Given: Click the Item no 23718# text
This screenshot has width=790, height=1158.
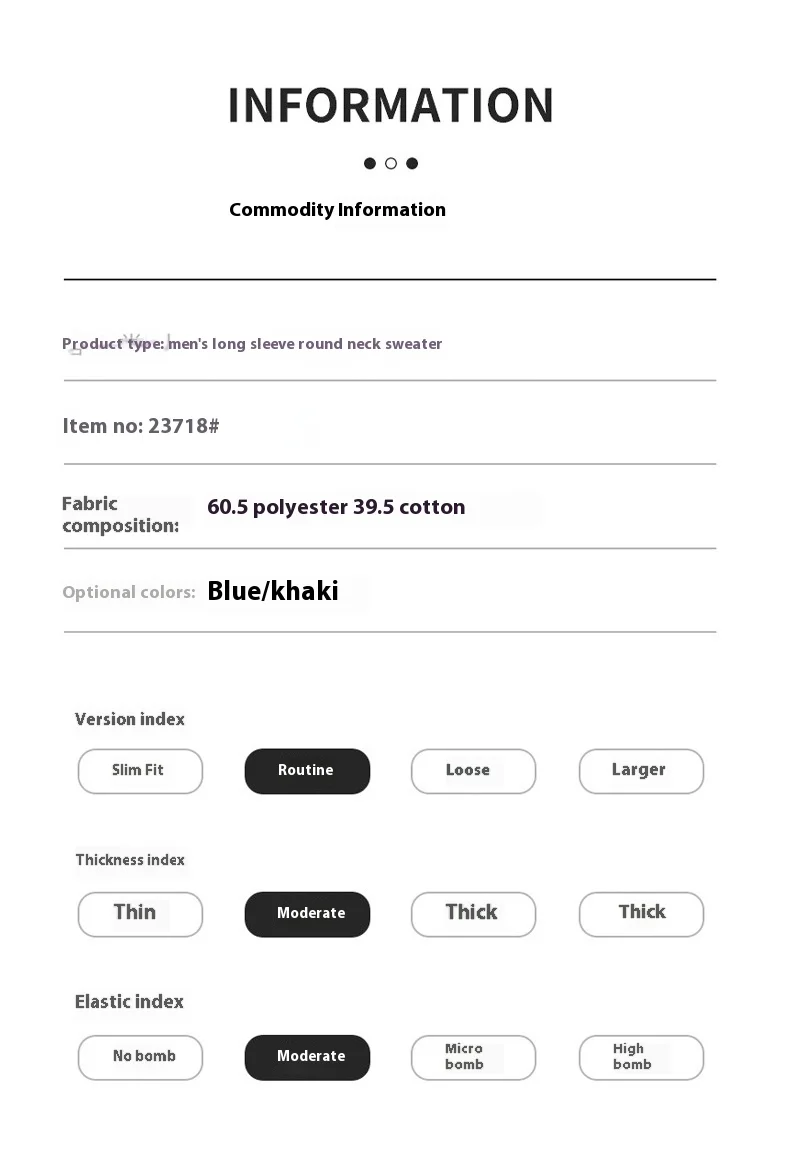Looking at the screenshot, I should [141, 426].
